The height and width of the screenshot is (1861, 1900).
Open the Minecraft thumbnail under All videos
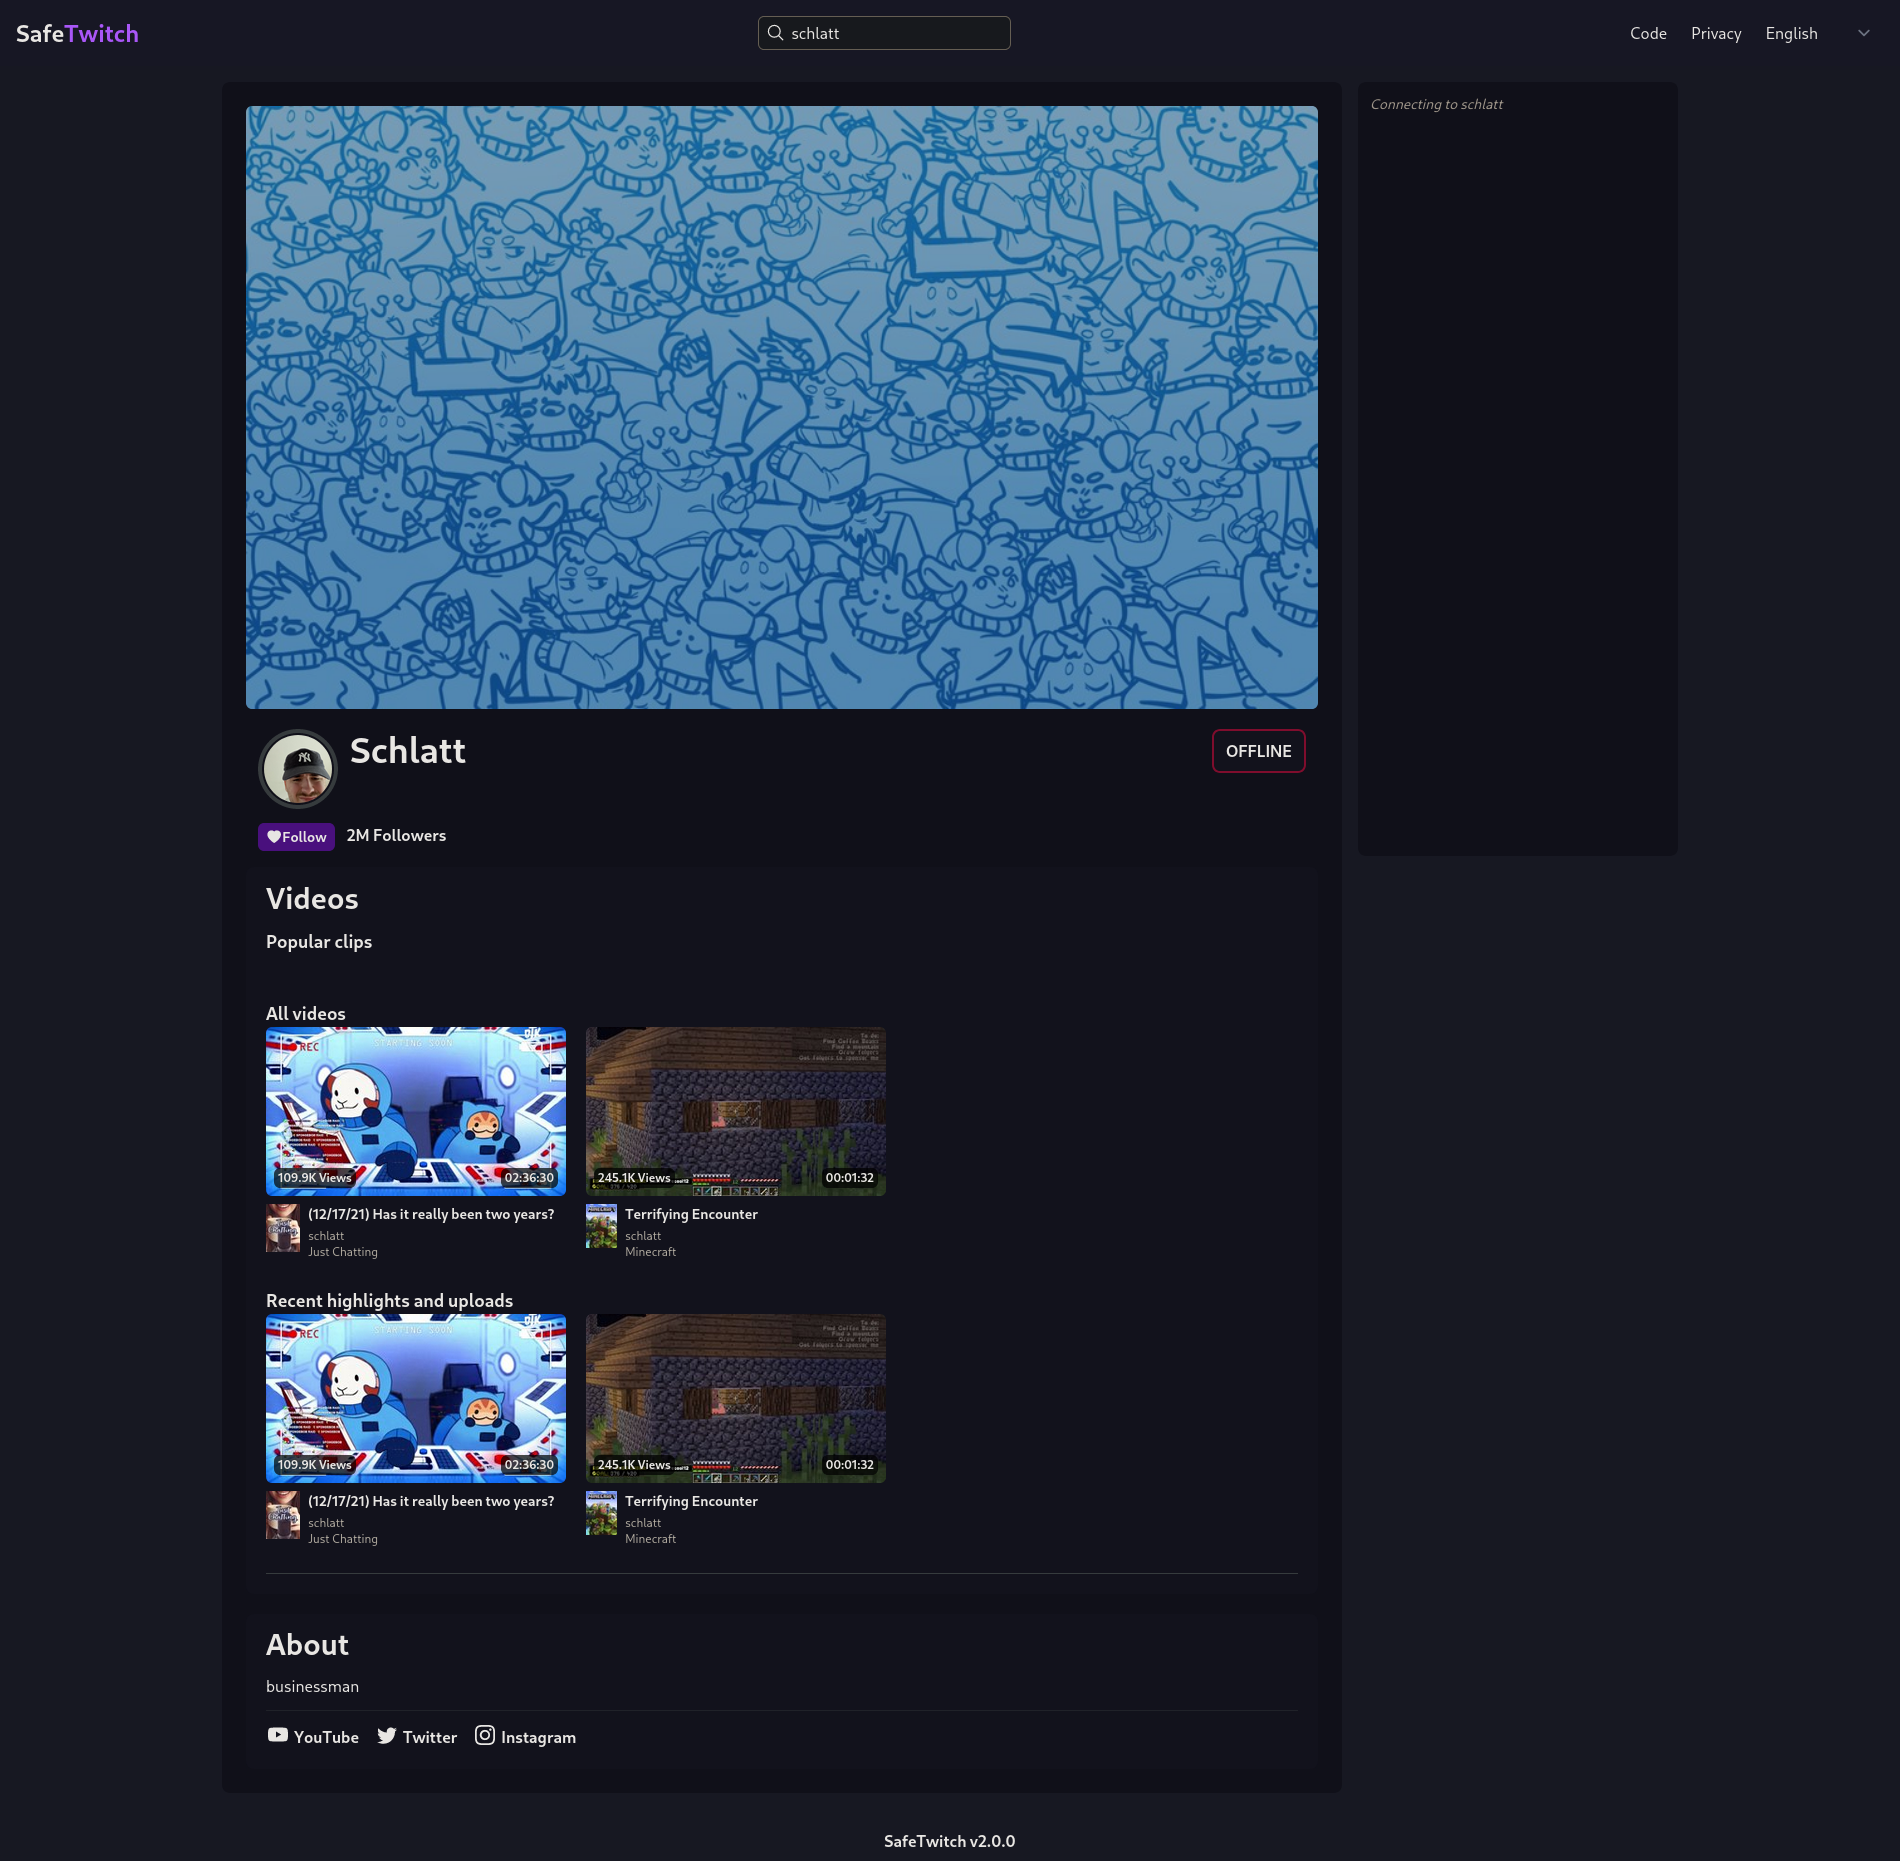[736, 1111]
